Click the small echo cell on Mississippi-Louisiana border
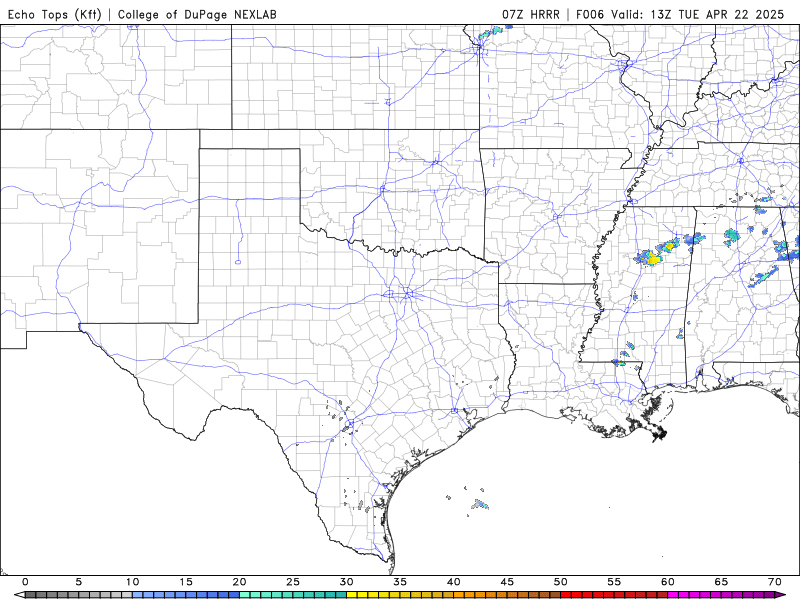800x600 pixels. click(x=618, y=362)
